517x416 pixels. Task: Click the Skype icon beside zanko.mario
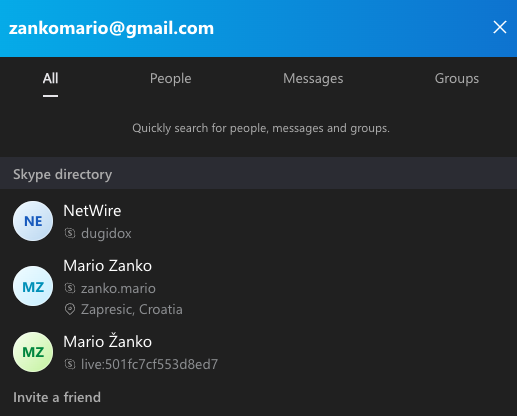[x=70, y=288]
